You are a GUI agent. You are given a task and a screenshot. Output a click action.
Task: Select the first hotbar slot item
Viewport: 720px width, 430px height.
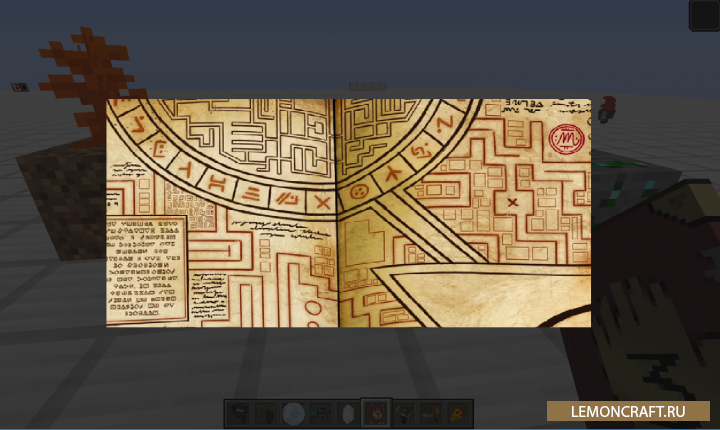pos(238,412)
